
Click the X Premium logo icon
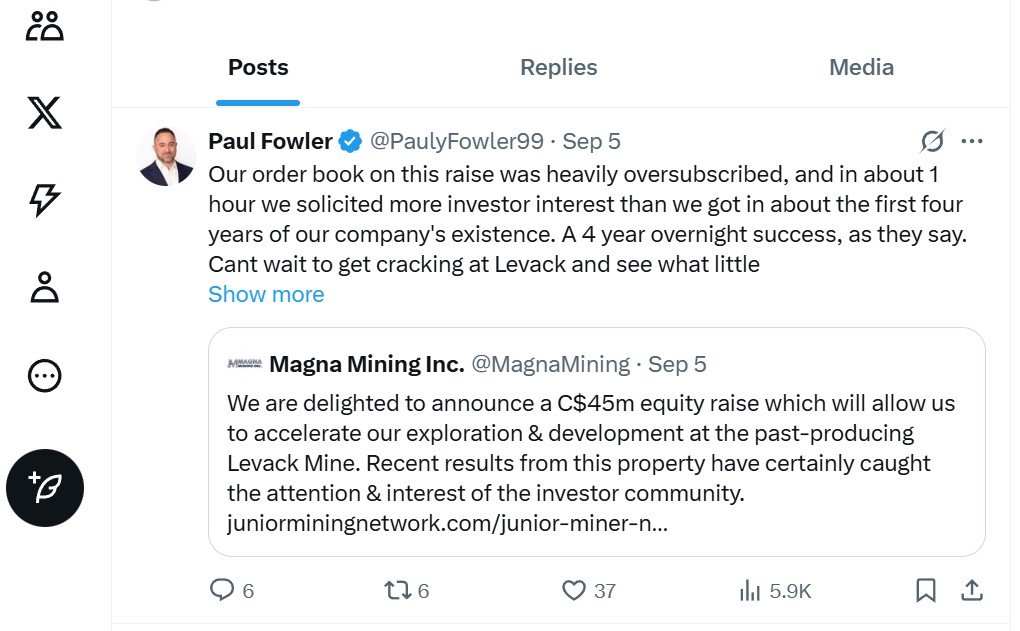(x=45, y=113)
